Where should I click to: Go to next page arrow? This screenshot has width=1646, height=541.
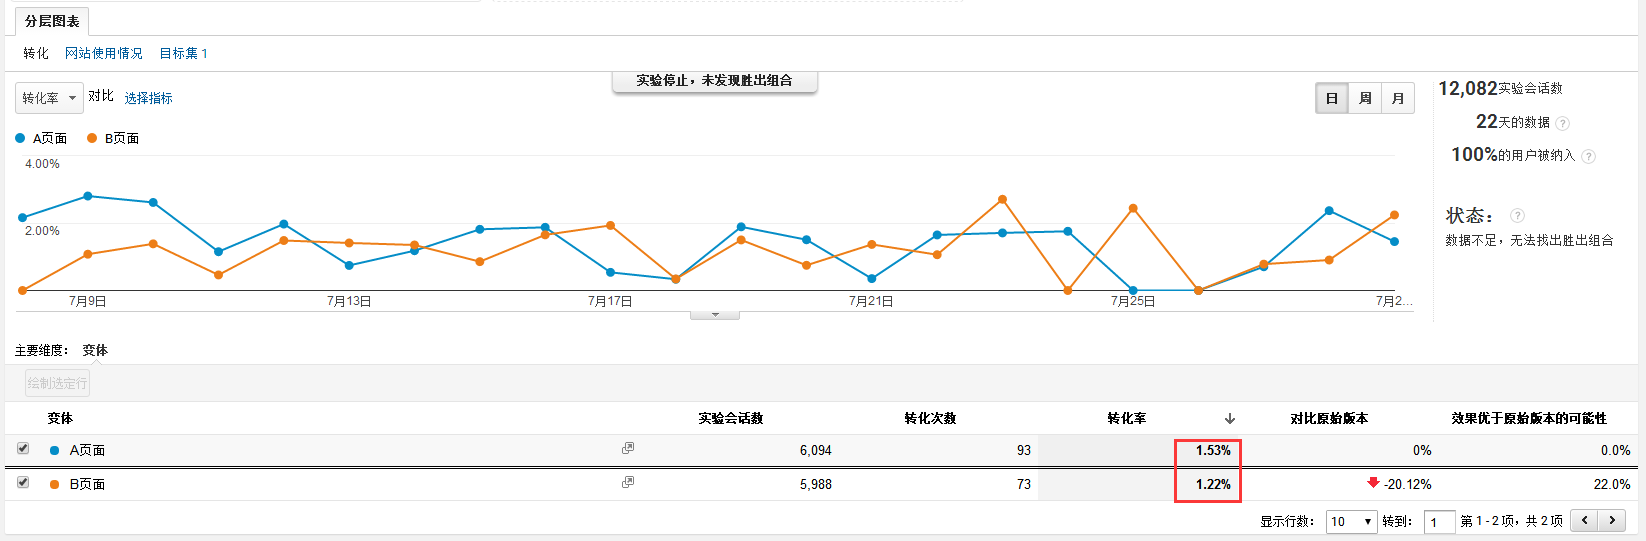1612,520
